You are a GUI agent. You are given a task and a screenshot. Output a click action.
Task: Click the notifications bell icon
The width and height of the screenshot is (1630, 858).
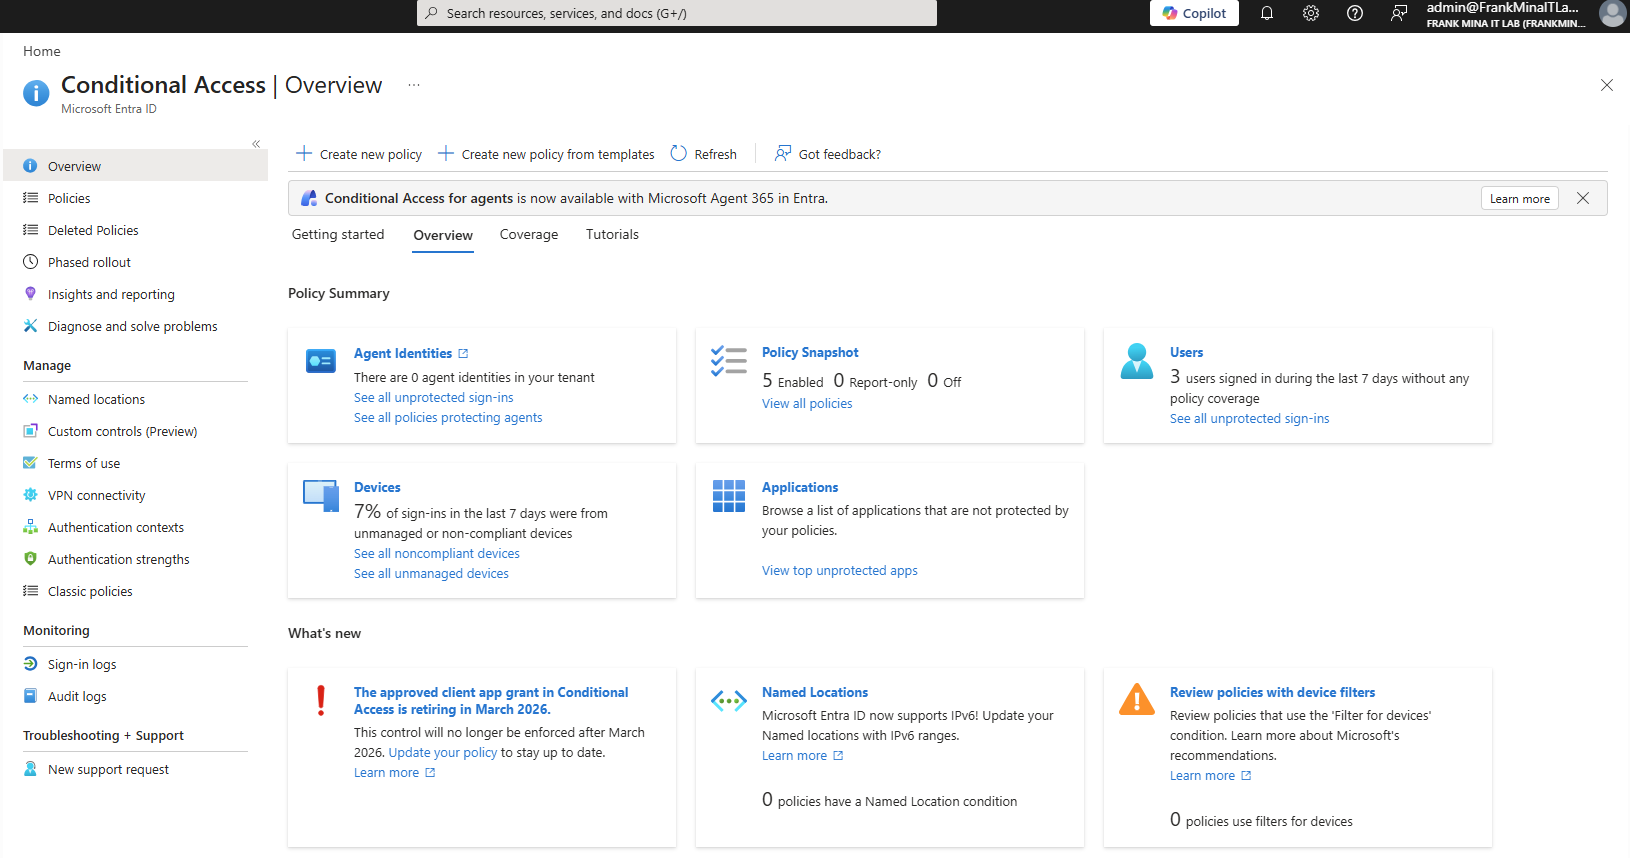point(1267,13)
